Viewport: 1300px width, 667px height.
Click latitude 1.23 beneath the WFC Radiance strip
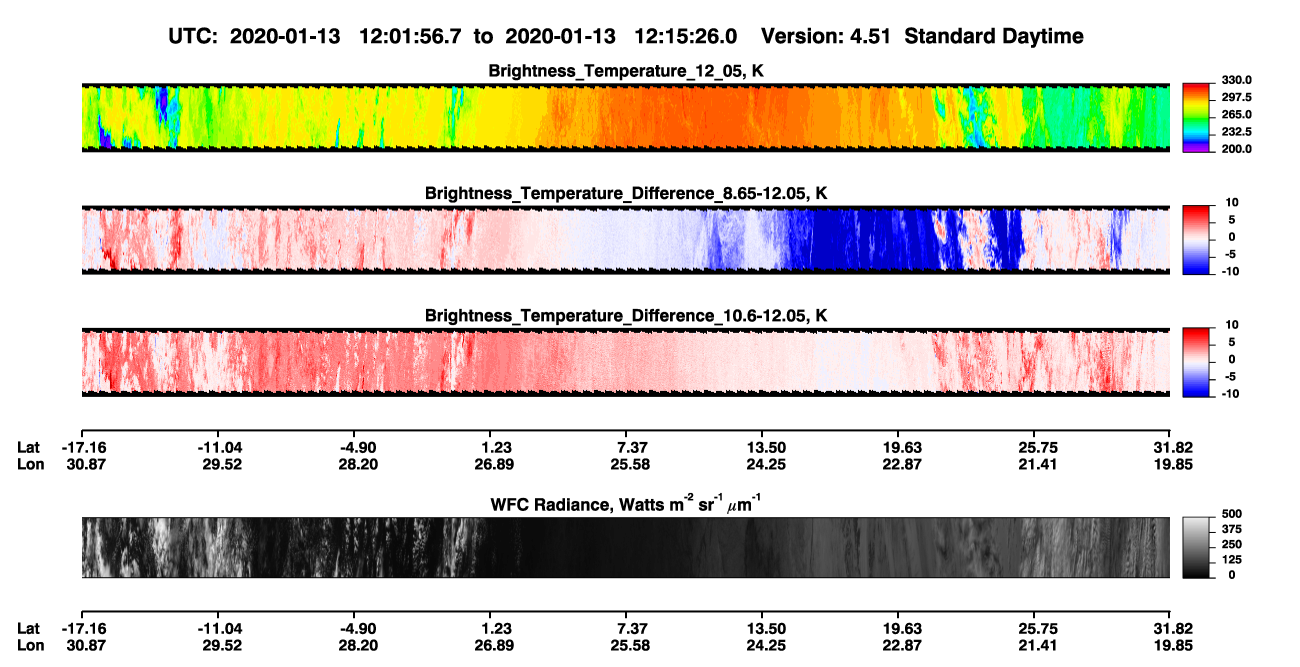[x=495, y=629]
